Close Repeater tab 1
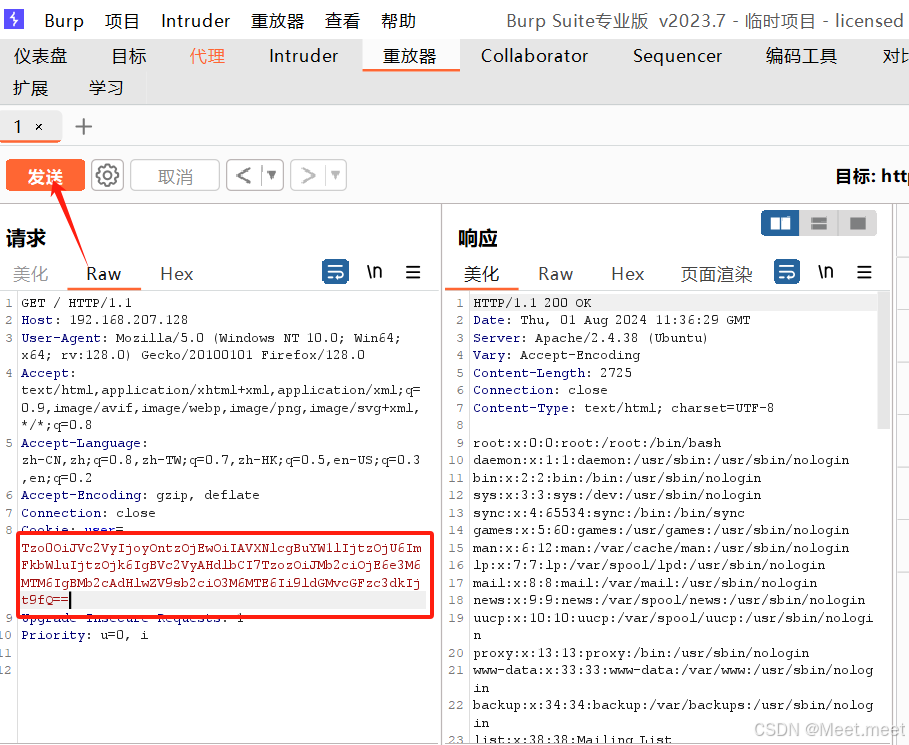 pyautogui.click(x=39, y=126)
